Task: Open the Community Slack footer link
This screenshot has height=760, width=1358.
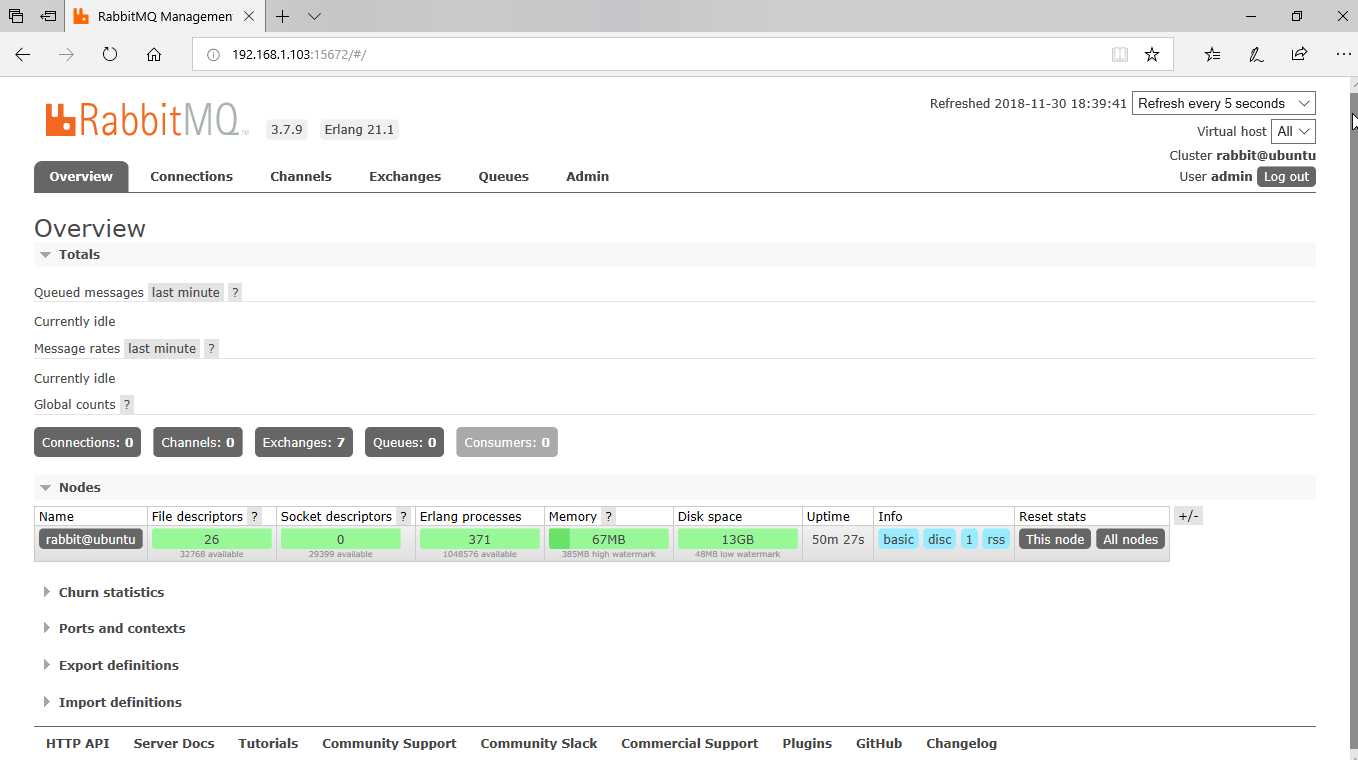Action: pyautogui.click(x=538, y=744)
